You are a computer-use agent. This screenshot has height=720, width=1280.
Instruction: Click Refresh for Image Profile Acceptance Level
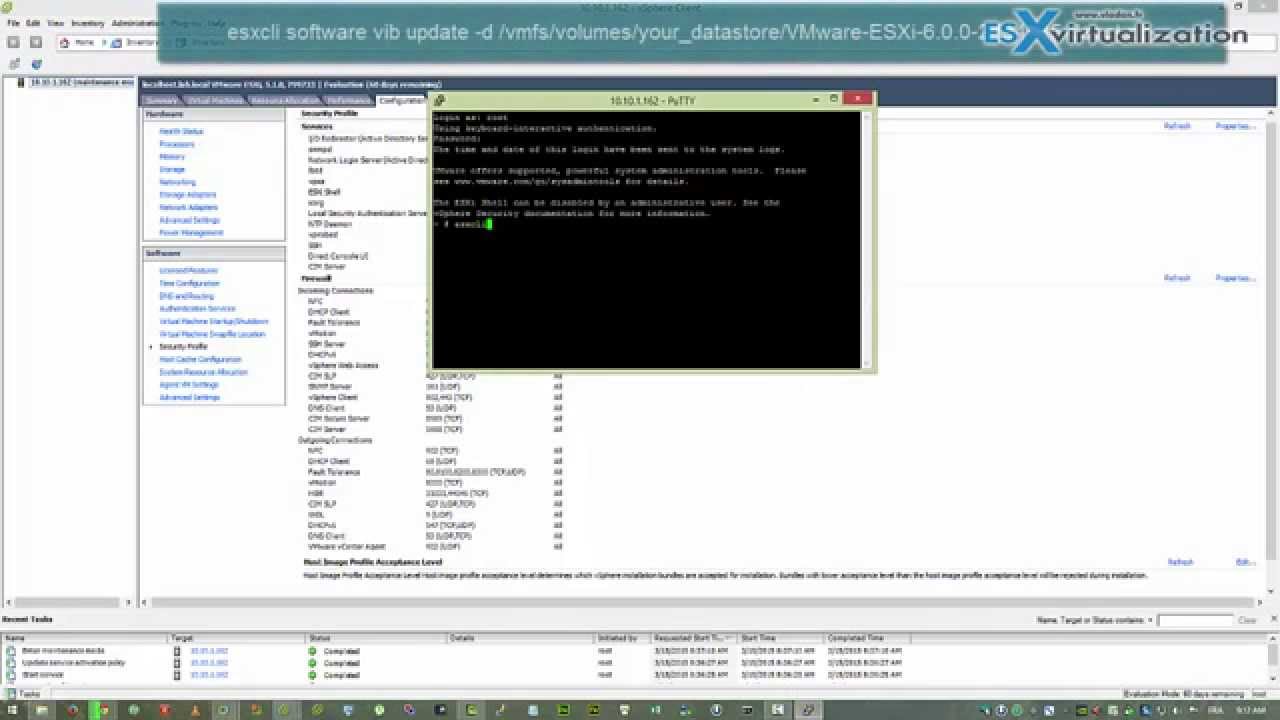(1180, 562)
